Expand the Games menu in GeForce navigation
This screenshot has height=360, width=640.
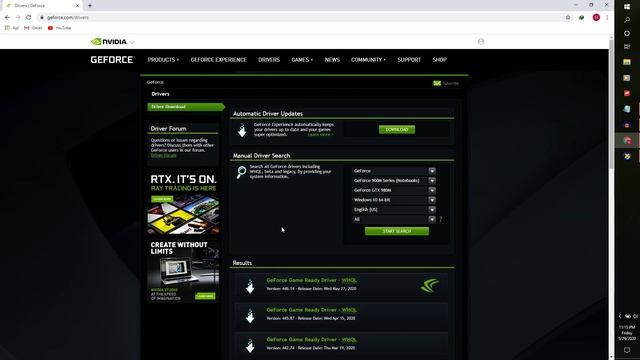[302, 60]
